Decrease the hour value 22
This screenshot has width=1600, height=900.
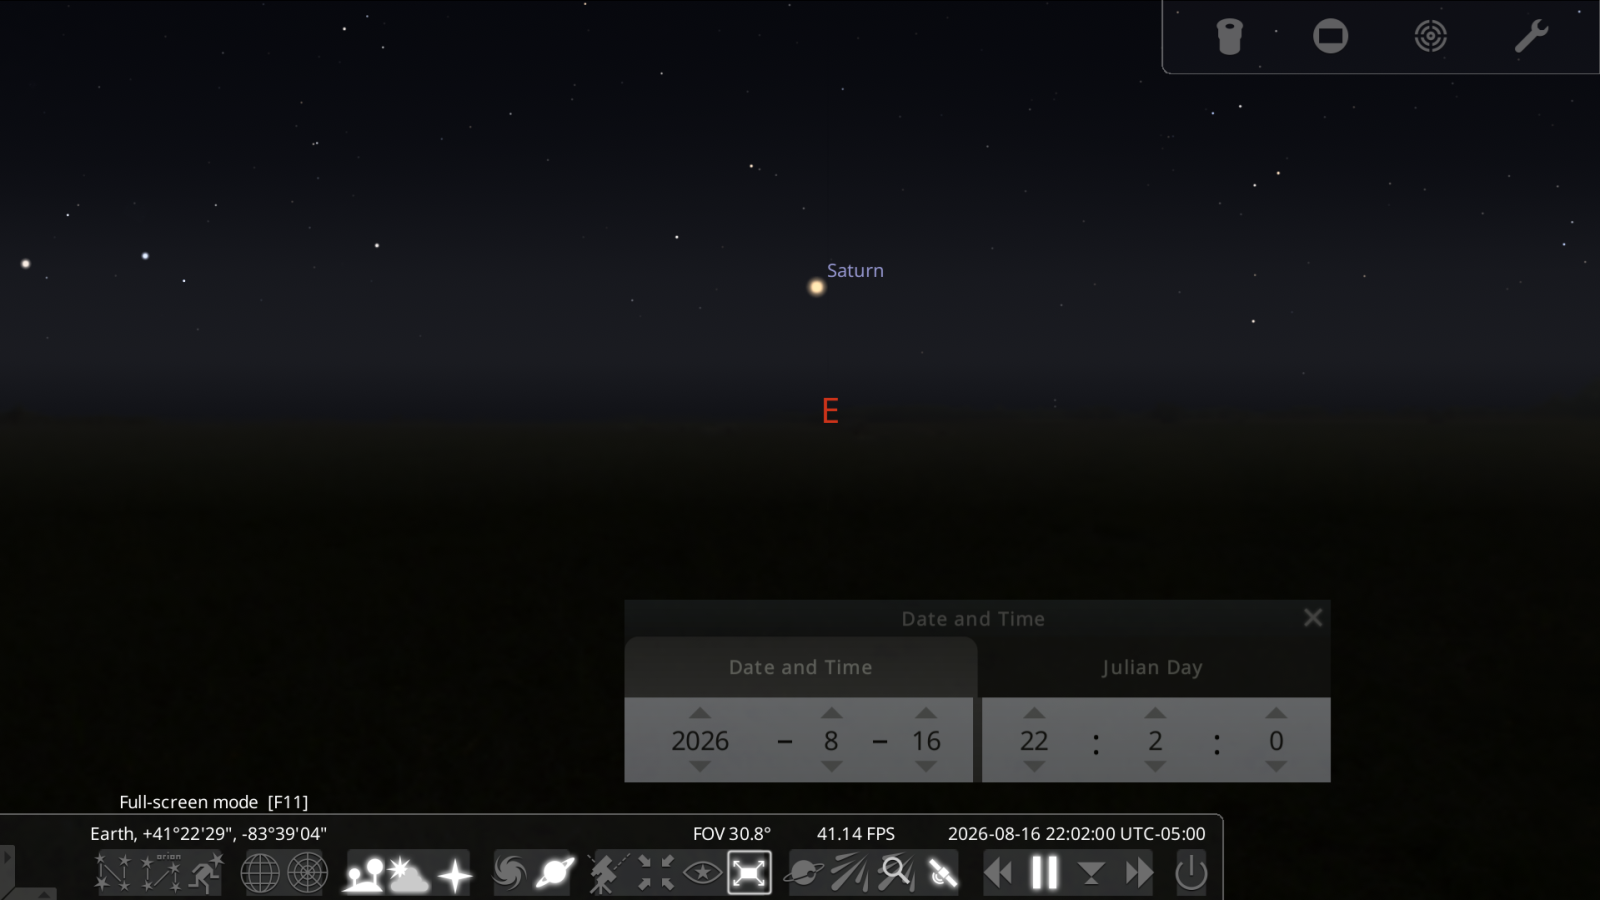pyautogui.click(x=1034, y=767)
